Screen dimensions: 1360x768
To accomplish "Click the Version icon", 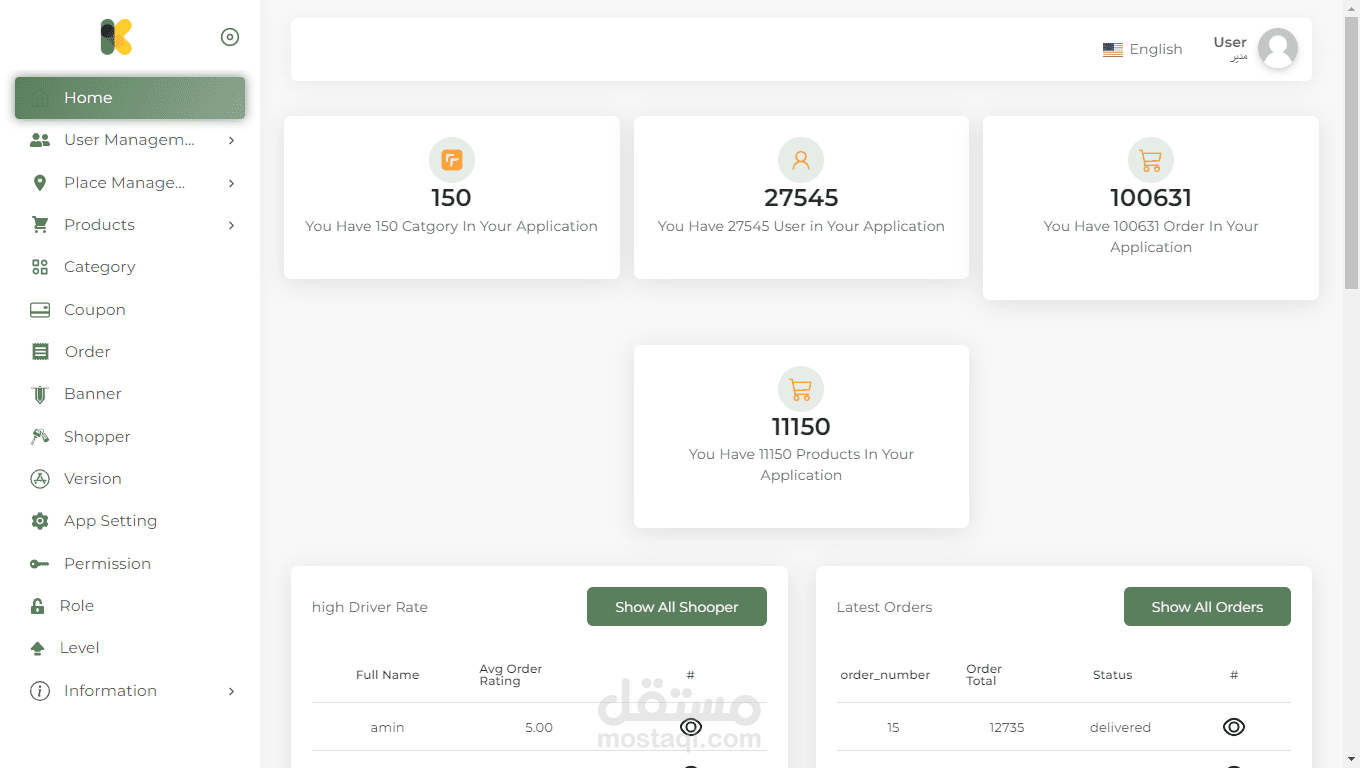I will point(40,479).
